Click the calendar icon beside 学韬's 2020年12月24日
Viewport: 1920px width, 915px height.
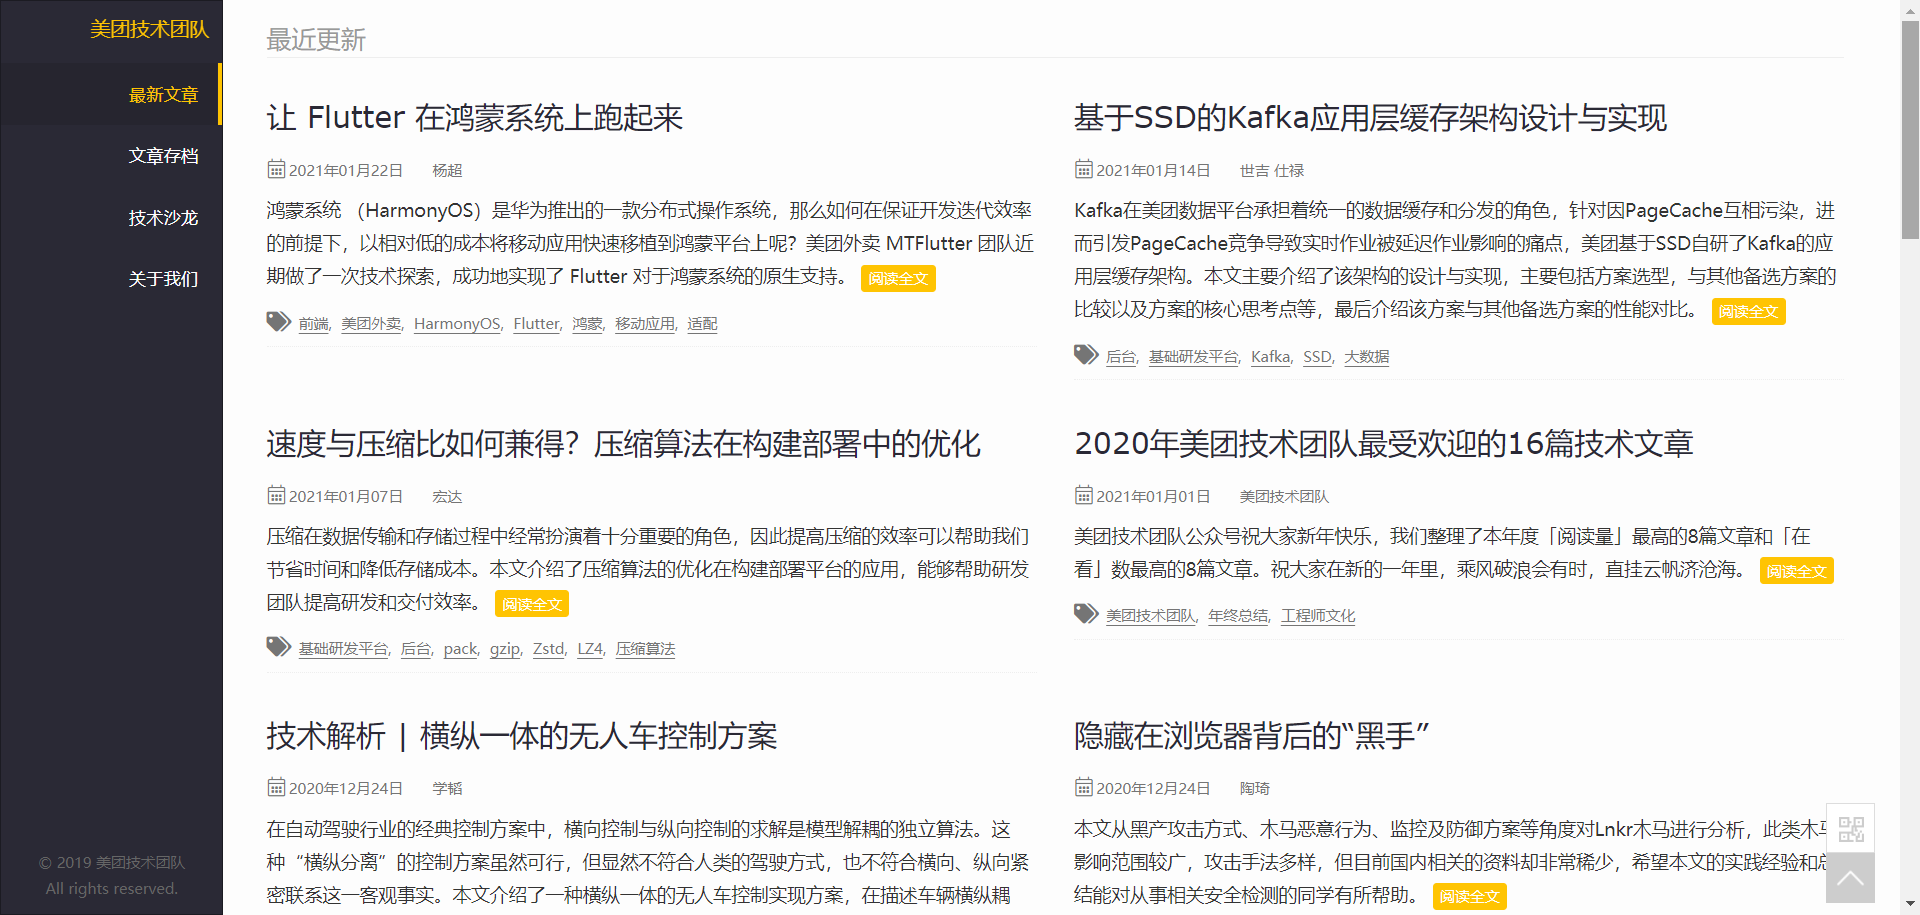(x=276, y=787)
